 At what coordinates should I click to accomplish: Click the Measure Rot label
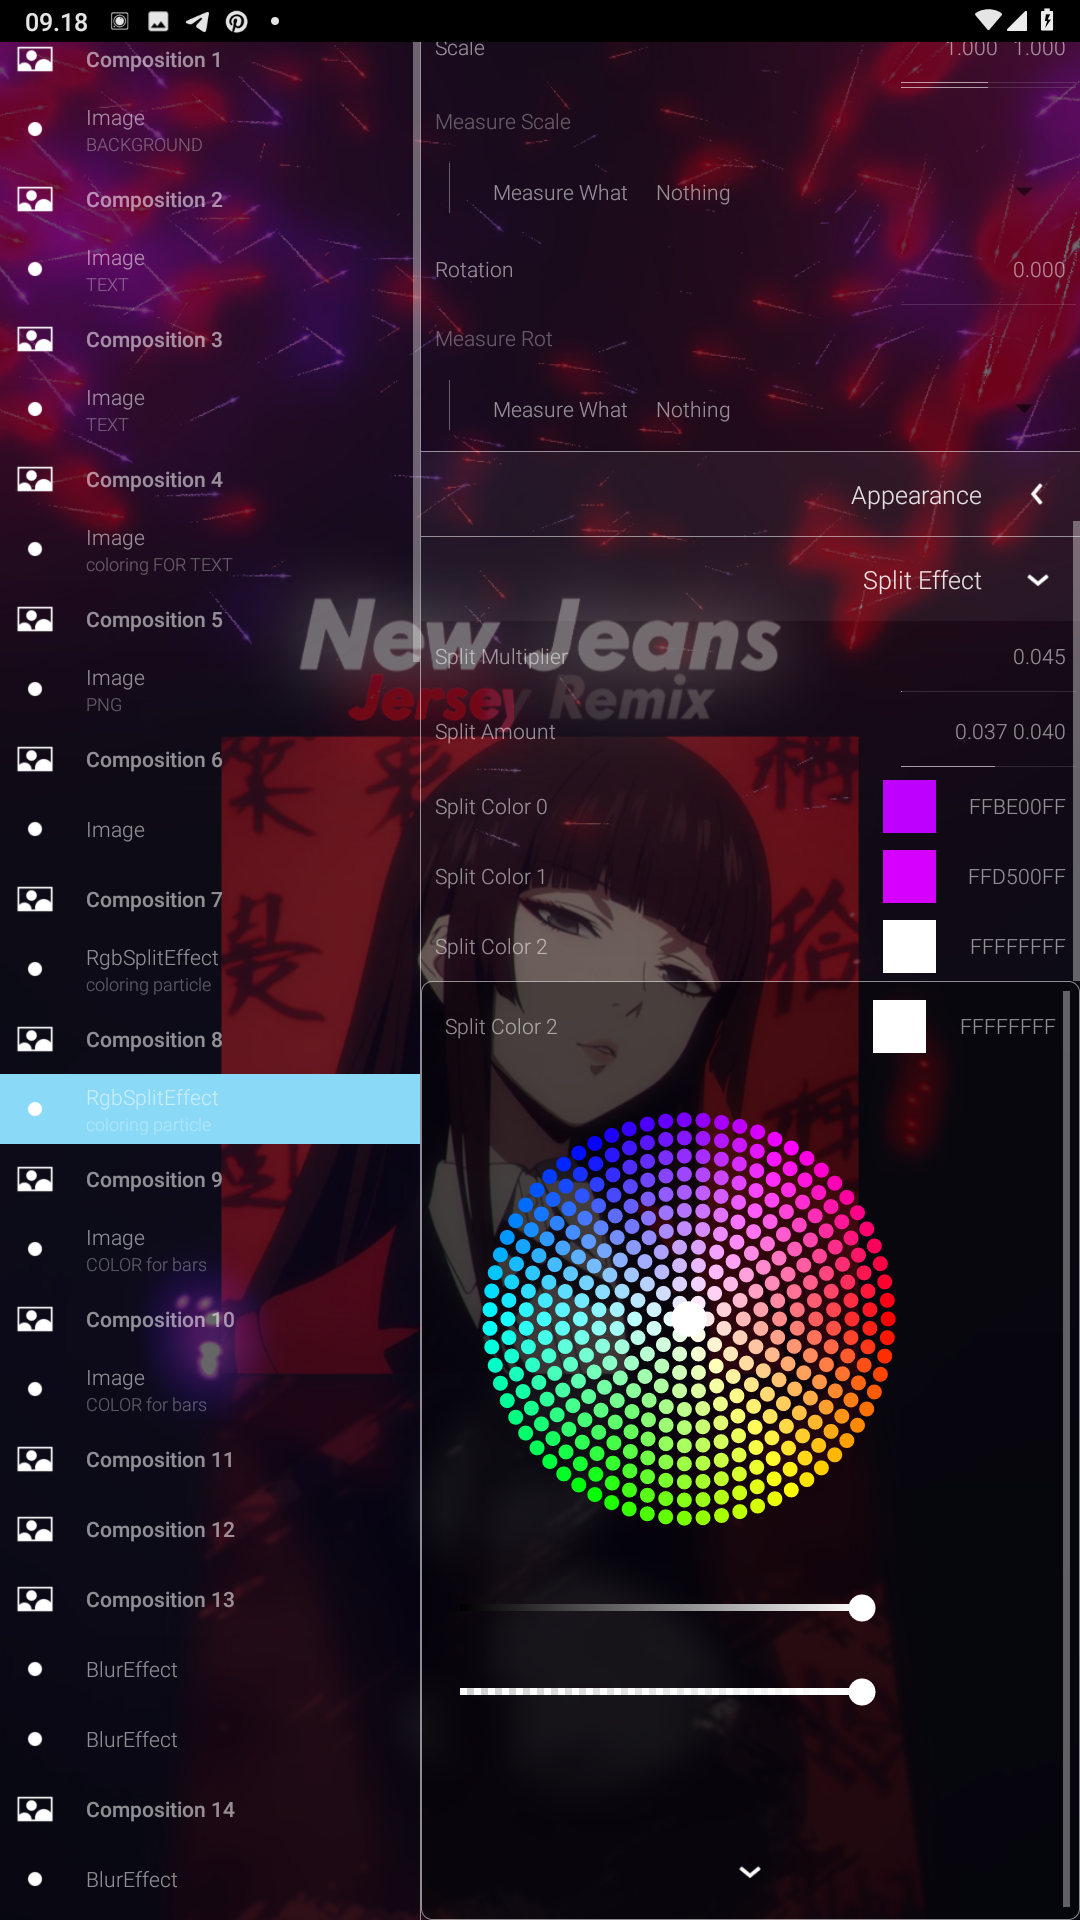click(x=493, y=339)
